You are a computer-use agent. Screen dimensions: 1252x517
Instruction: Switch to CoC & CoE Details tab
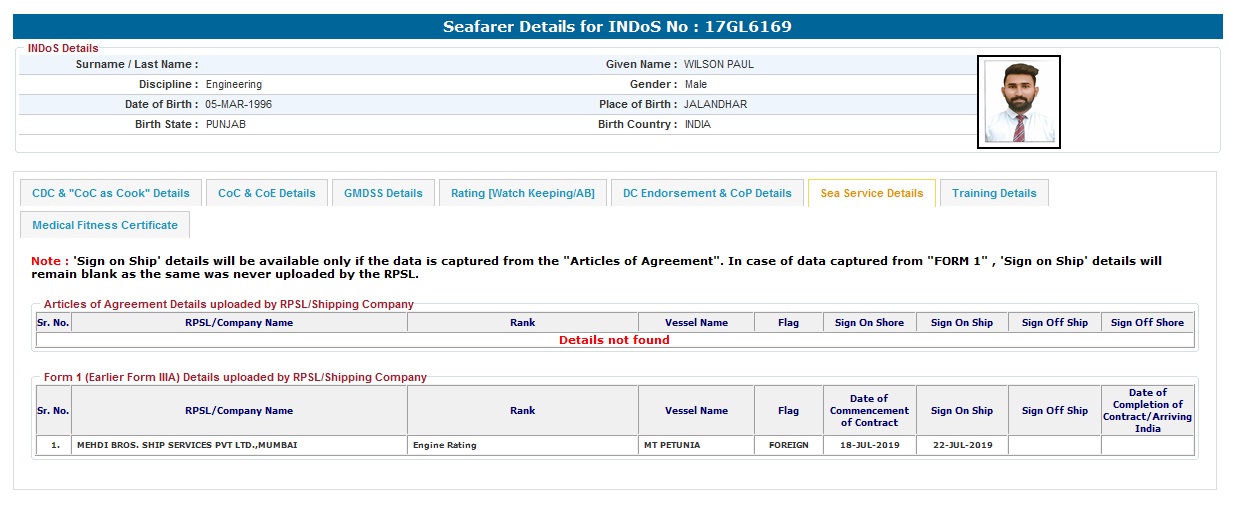(267, 193)
